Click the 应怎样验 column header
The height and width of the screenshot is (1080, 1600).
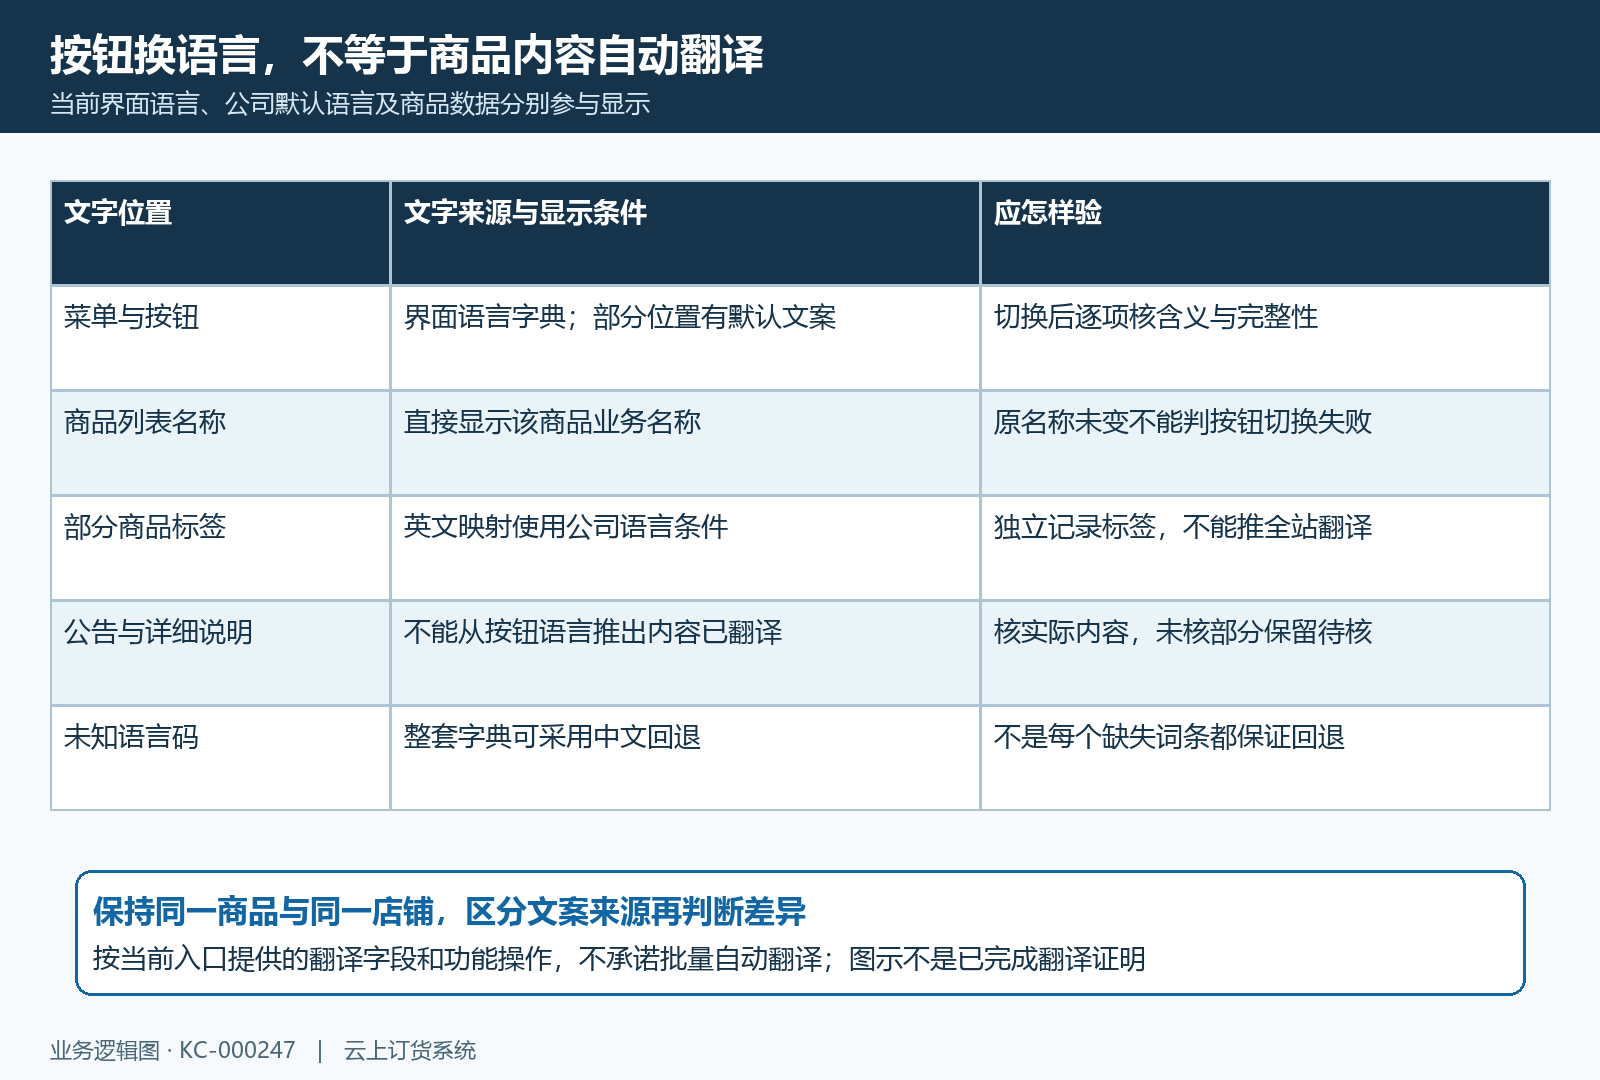[1265, 233]
